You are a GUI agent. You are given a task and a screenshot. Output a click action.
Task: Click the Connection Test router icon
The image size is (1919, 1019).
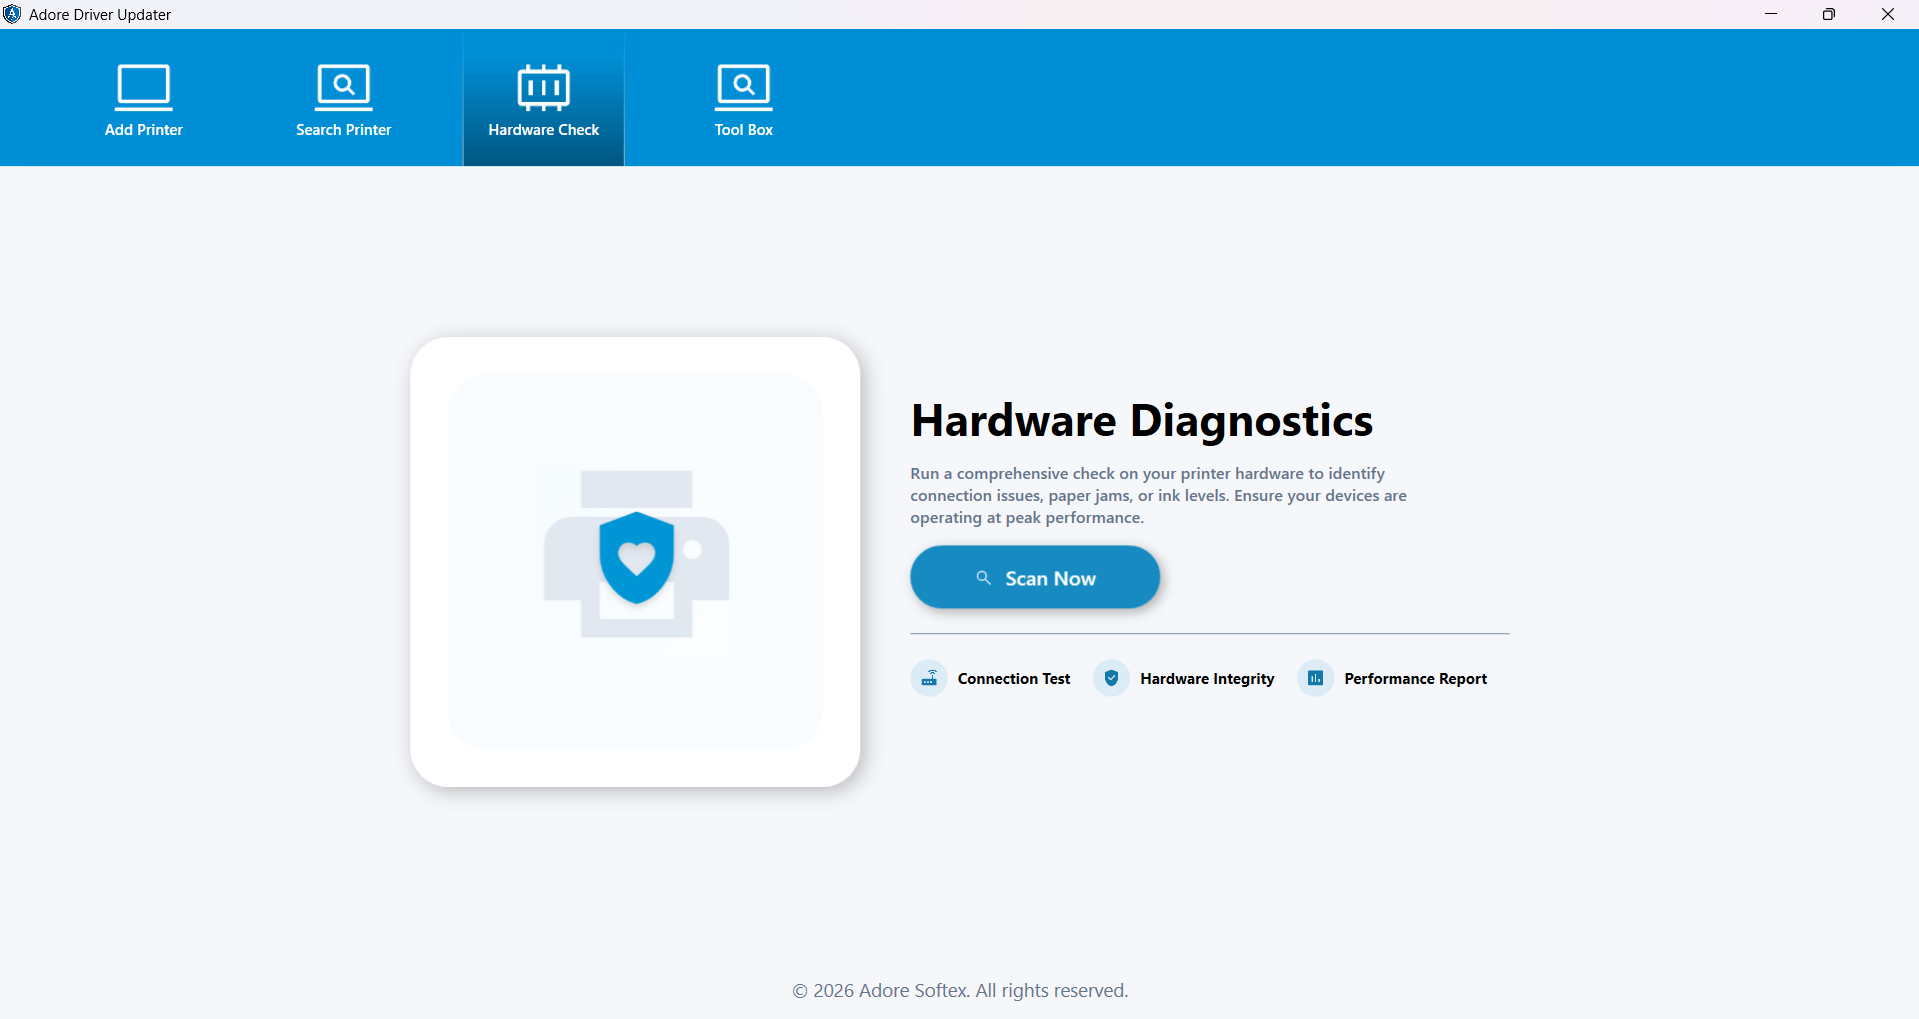pos(929,678)
